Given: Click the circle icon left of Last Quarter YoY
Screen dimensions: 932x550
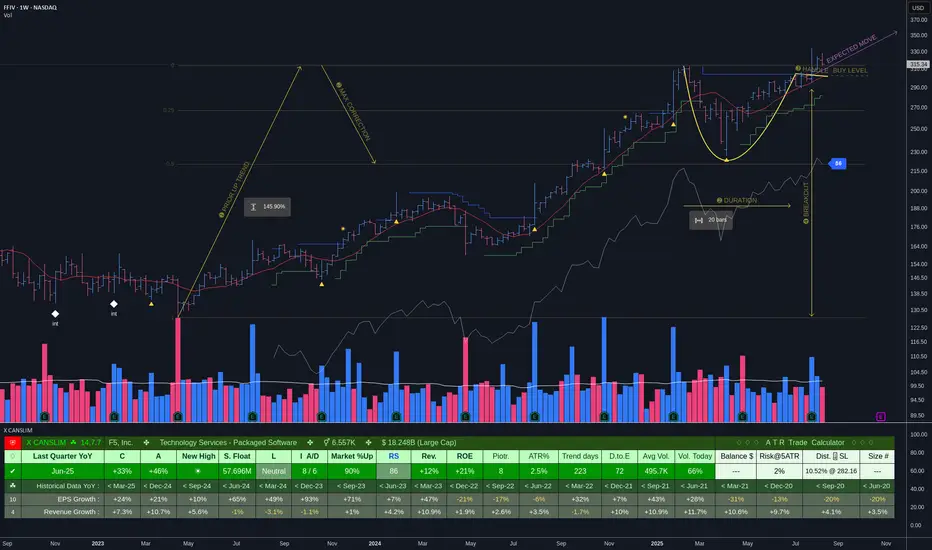Looking at the screenshot, I should pos(12,457).
